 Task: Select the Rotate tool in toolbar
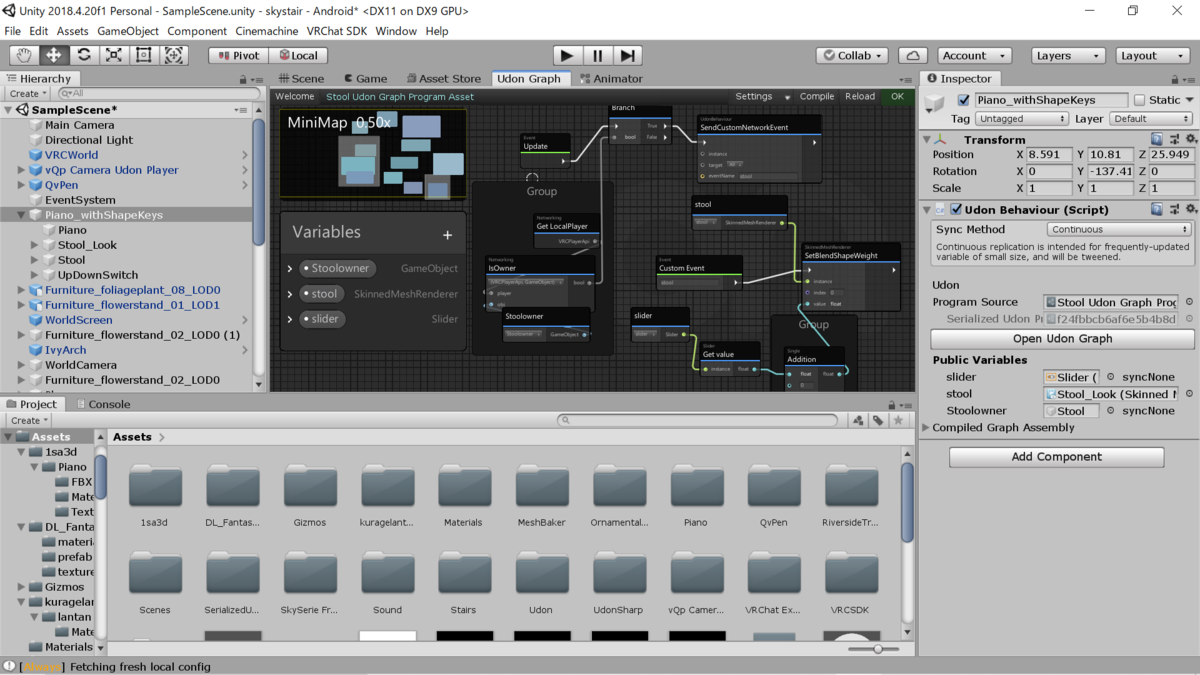[x=84, y=56]
